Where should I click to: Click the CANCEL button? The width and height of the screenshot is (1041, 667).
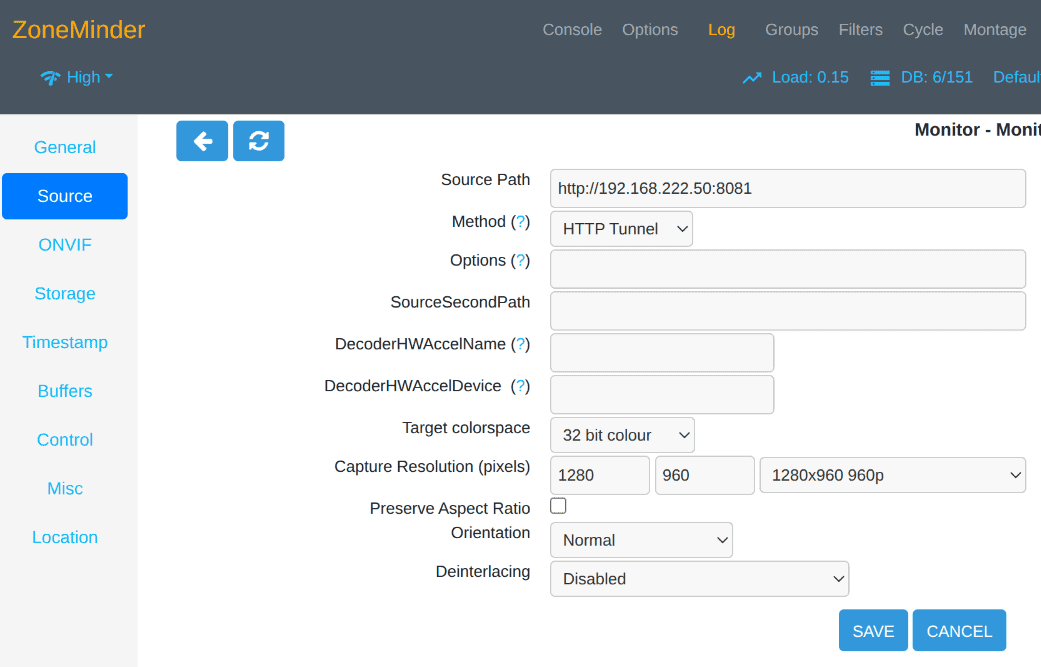click(958, 630)
